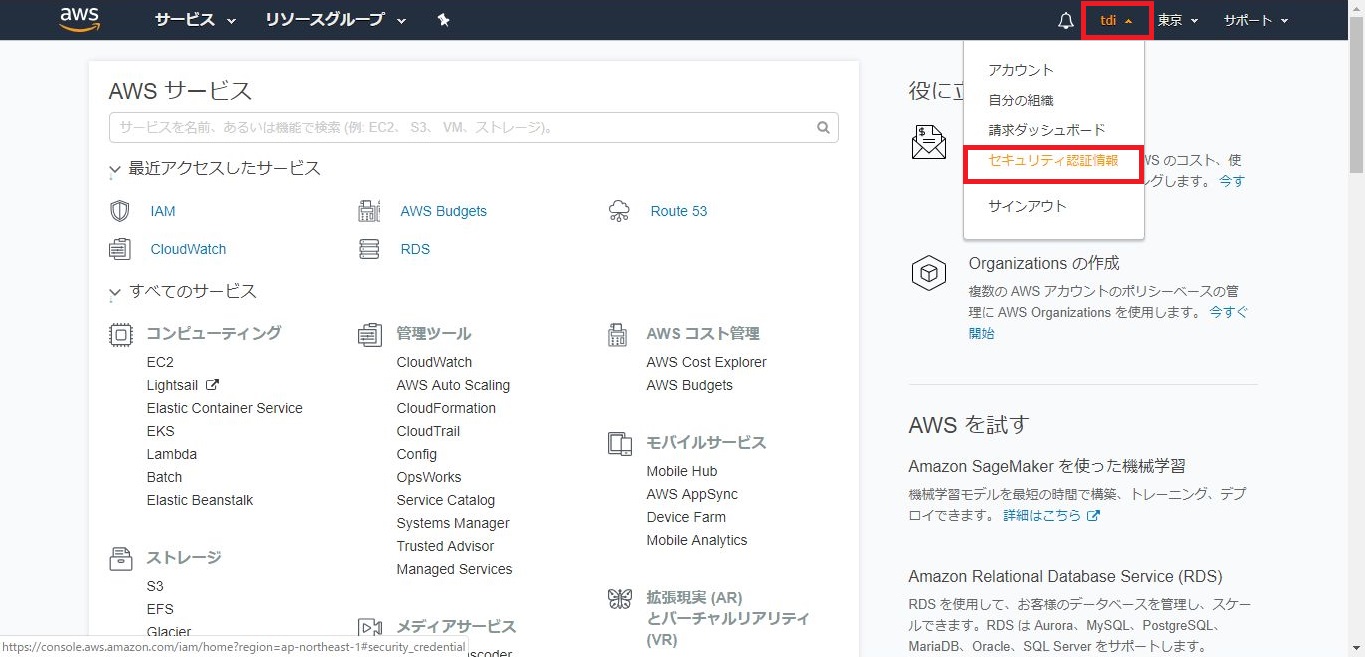Click the CloudWatch icon in recent services
This screenshot has width=1365, height=657.
point(120,249)
